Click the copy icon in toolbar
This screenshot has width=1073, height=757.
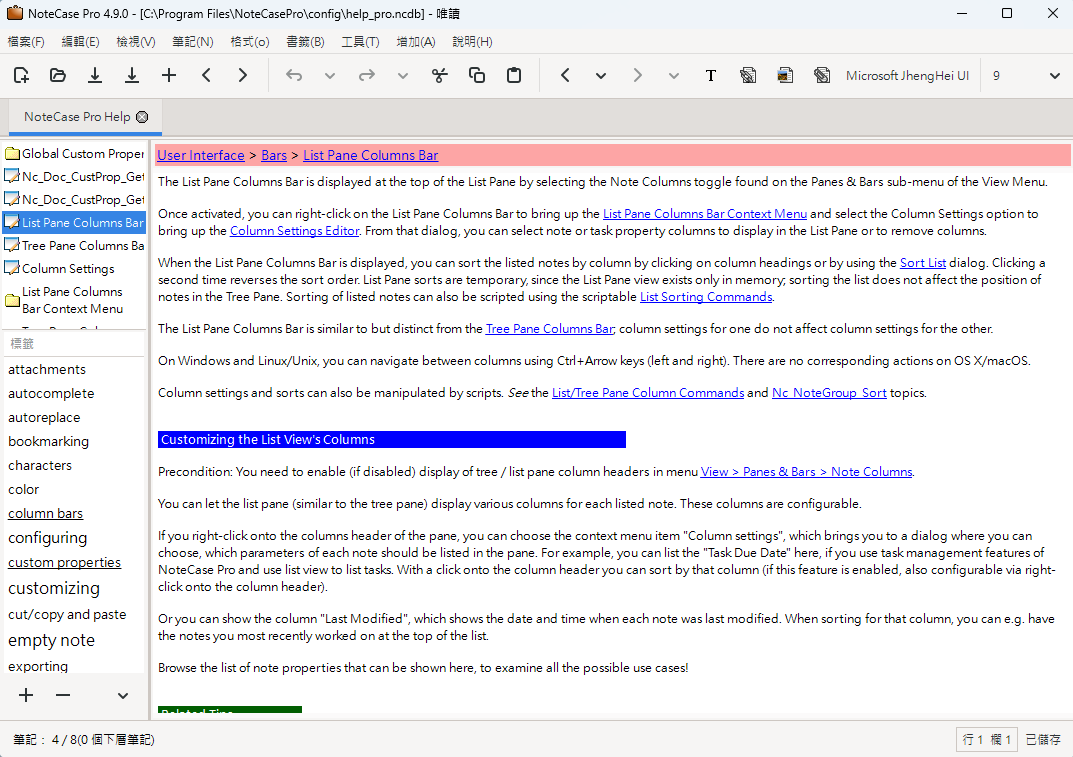coord(477,75)
